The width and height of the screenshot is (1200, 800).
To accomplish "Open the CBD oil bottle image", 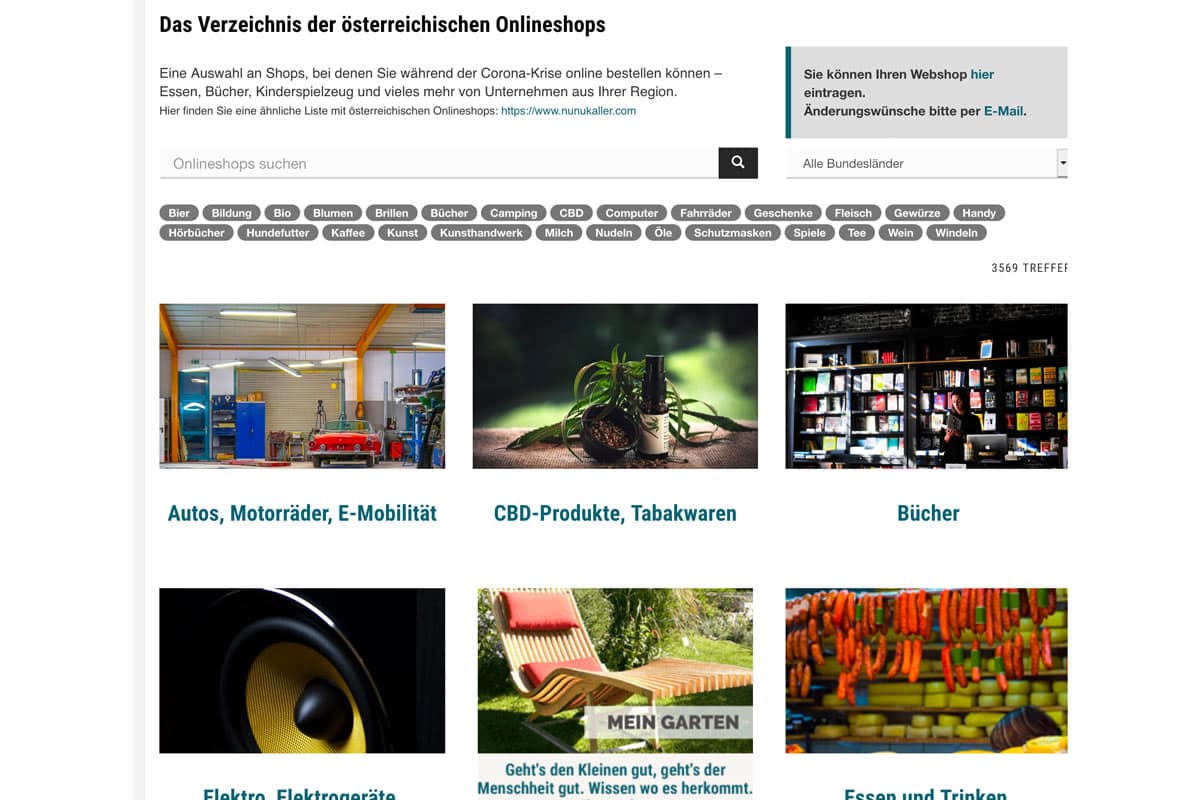I will pos(615,386).
